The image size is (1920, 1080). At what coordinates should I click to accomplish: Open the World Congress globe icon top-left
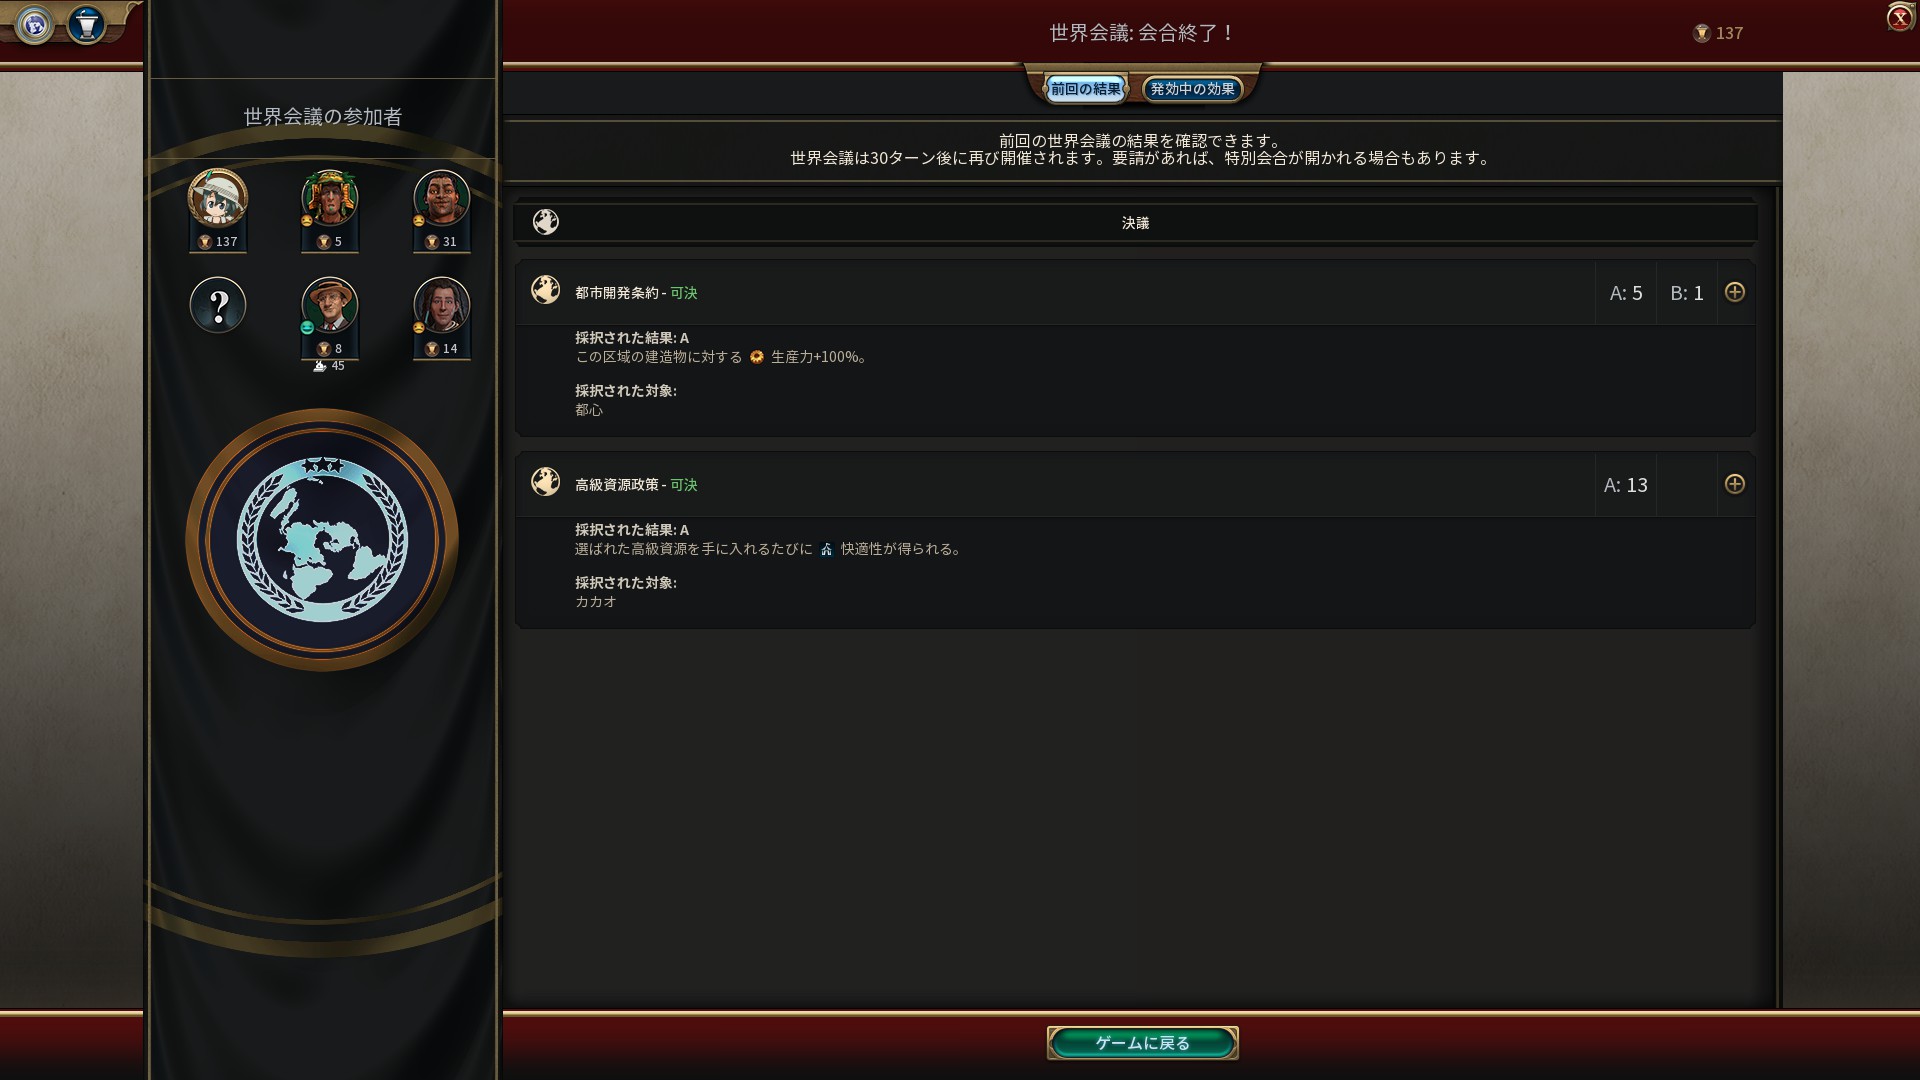click(x=35, y=24)
